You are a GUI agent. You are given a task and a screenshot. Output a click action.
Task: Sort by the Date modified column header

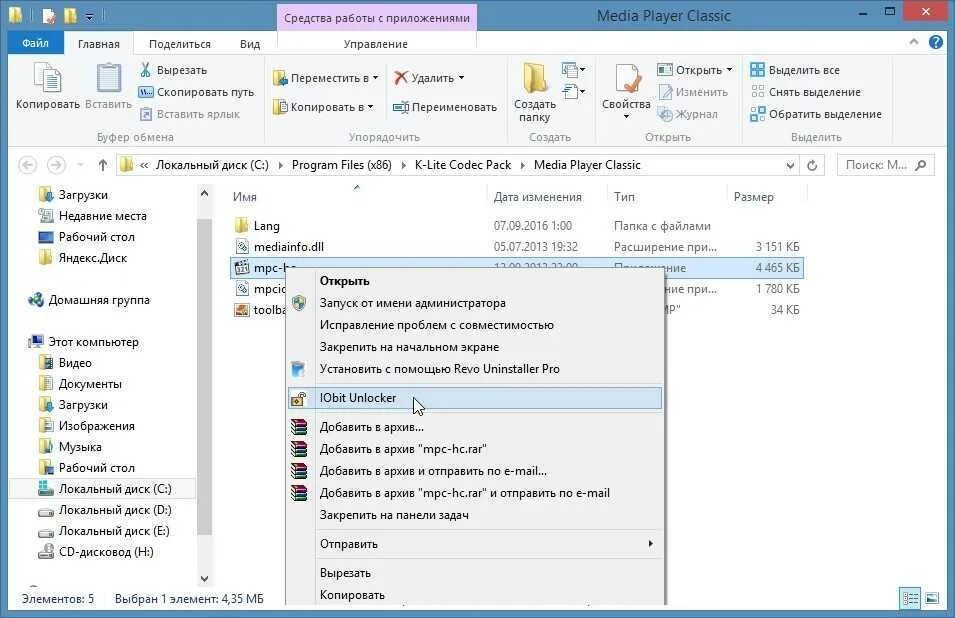click(x=537, y=197)
